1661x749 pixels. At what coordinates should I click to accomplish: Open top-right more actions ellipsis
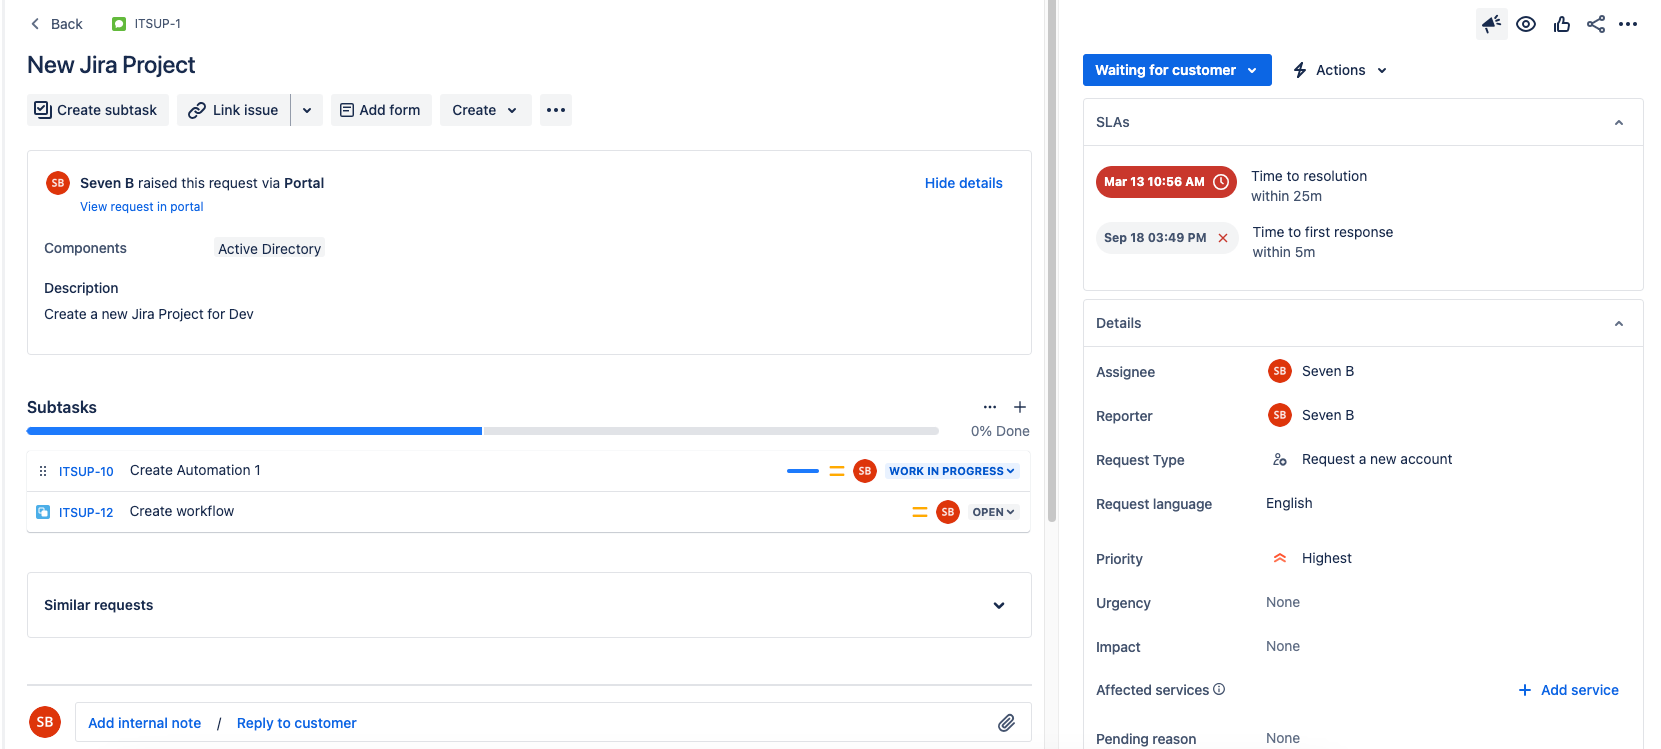pyautogui.click(x=1628, y=24)
